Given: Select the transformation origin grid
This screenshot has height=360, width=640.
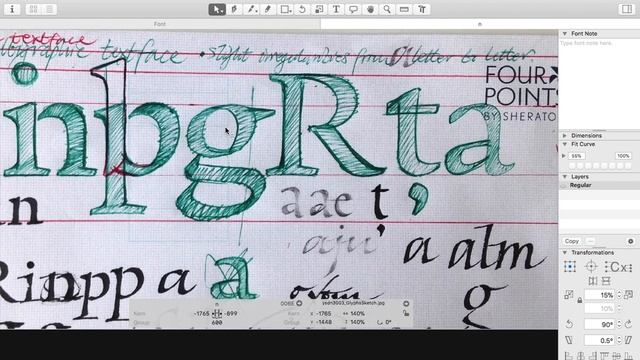Looking at the screenshot, I should (x=569, y=267).
